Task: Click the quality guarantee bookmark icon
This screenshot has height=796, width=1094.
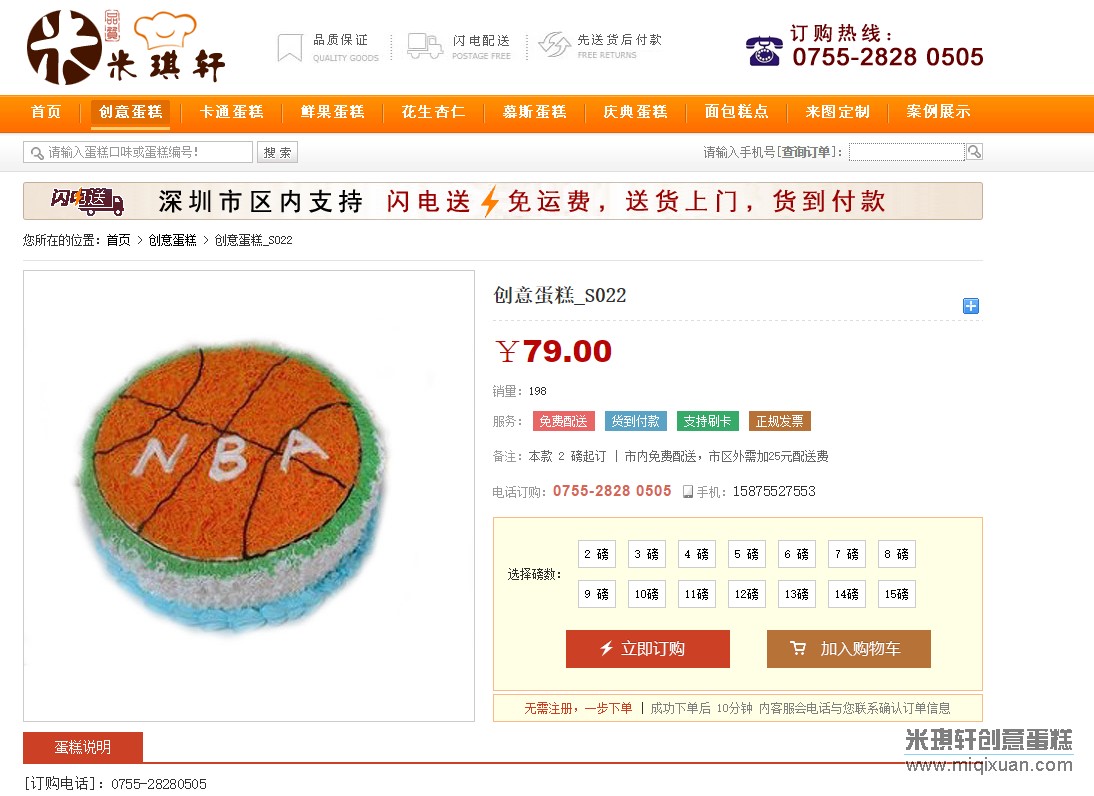Action: (290, 47)
